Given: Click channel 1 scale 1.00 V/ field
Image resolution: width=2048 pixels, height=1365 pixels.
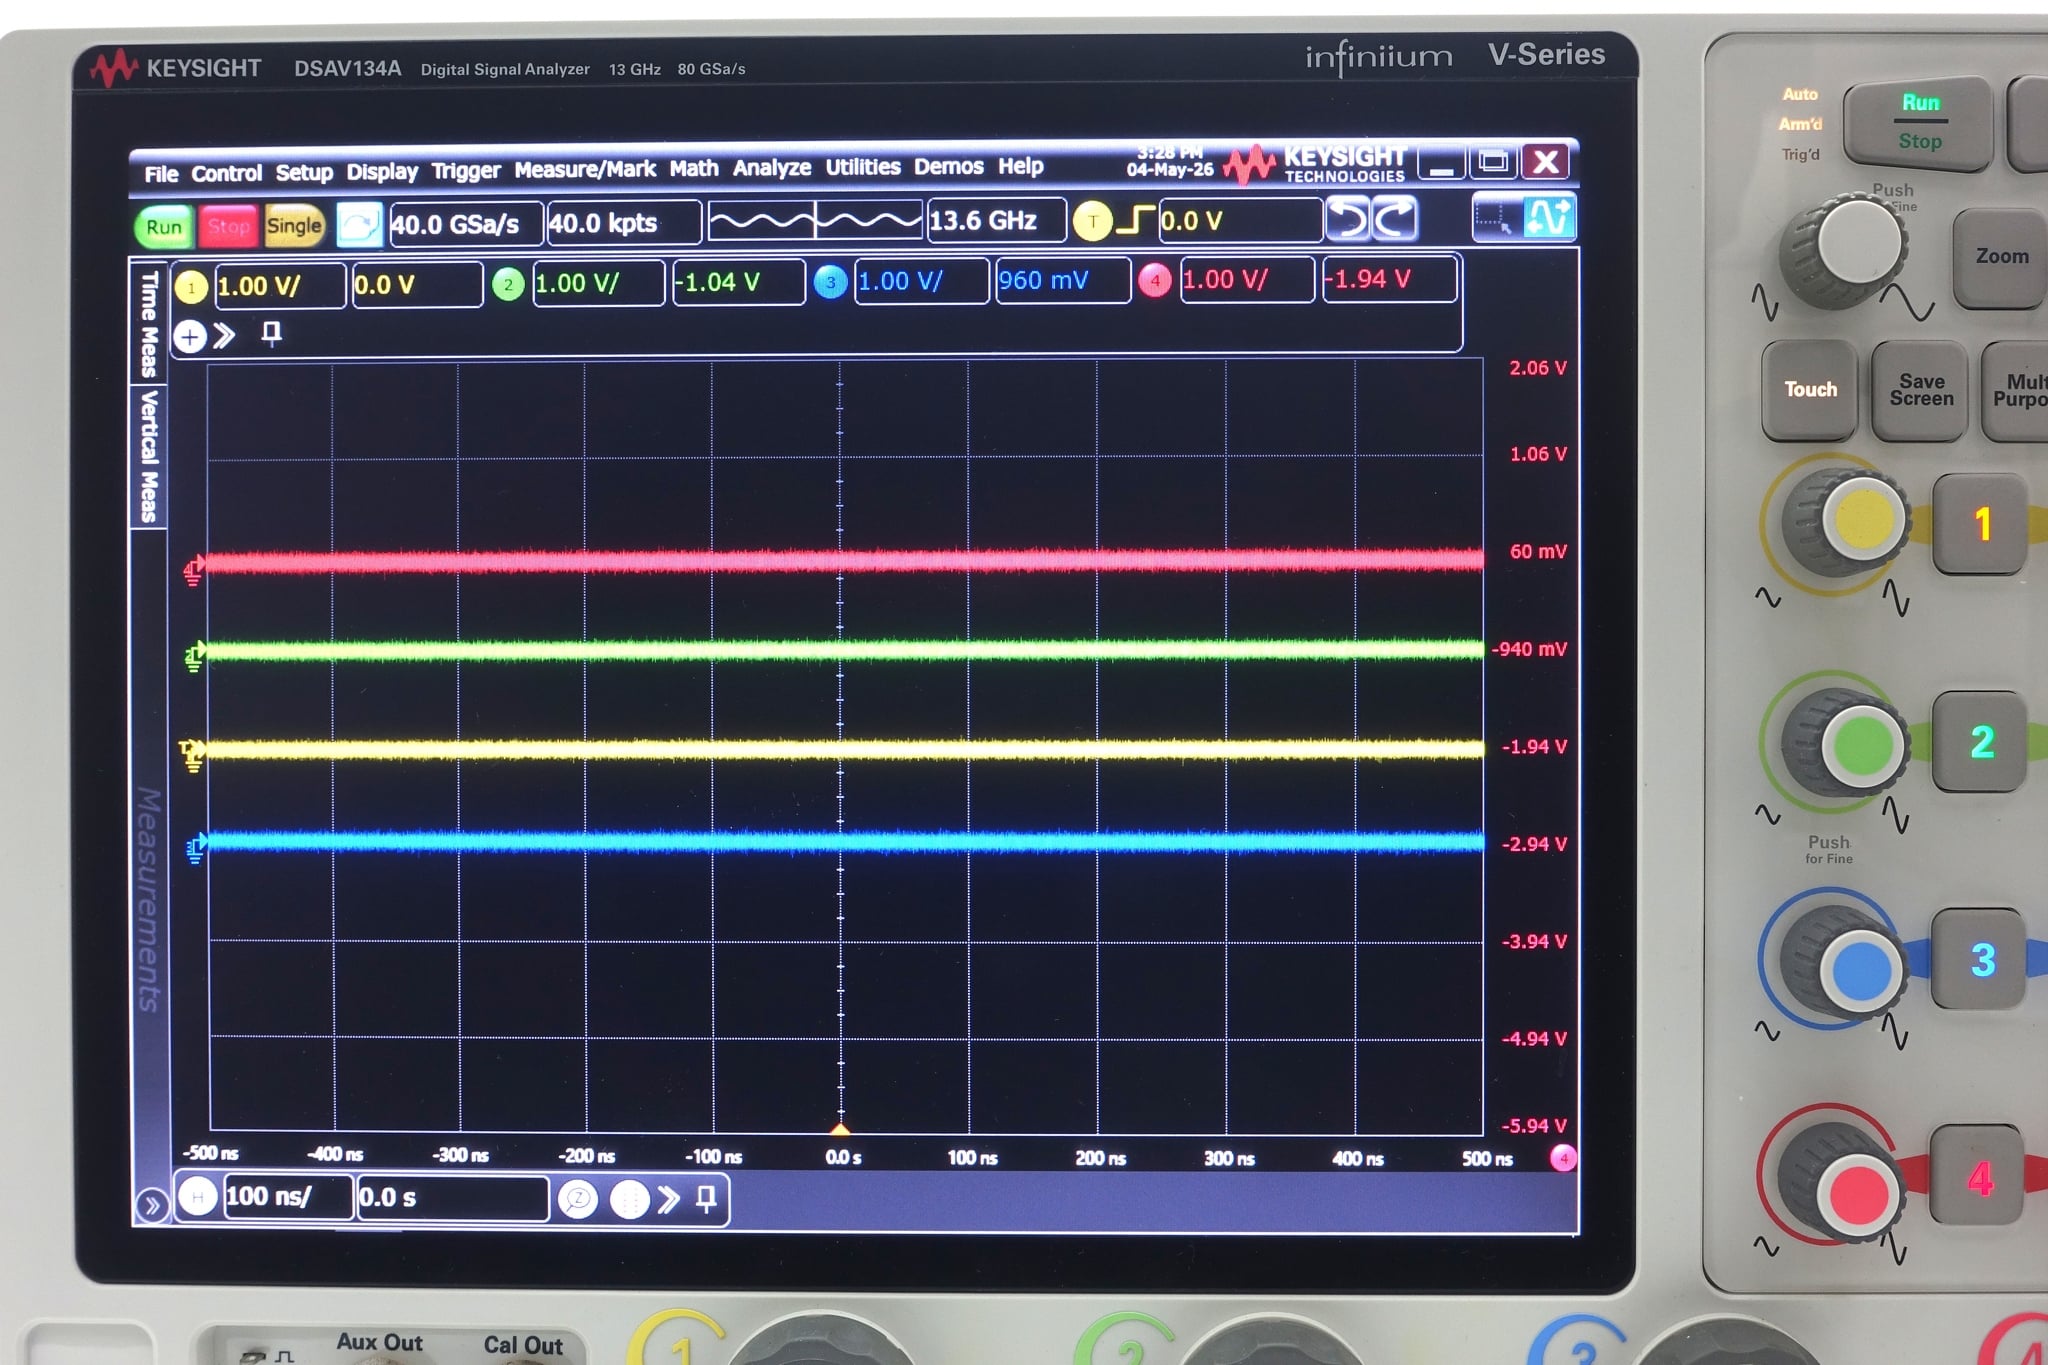Looking at the screenshot, I should click(x=279, y=286).
